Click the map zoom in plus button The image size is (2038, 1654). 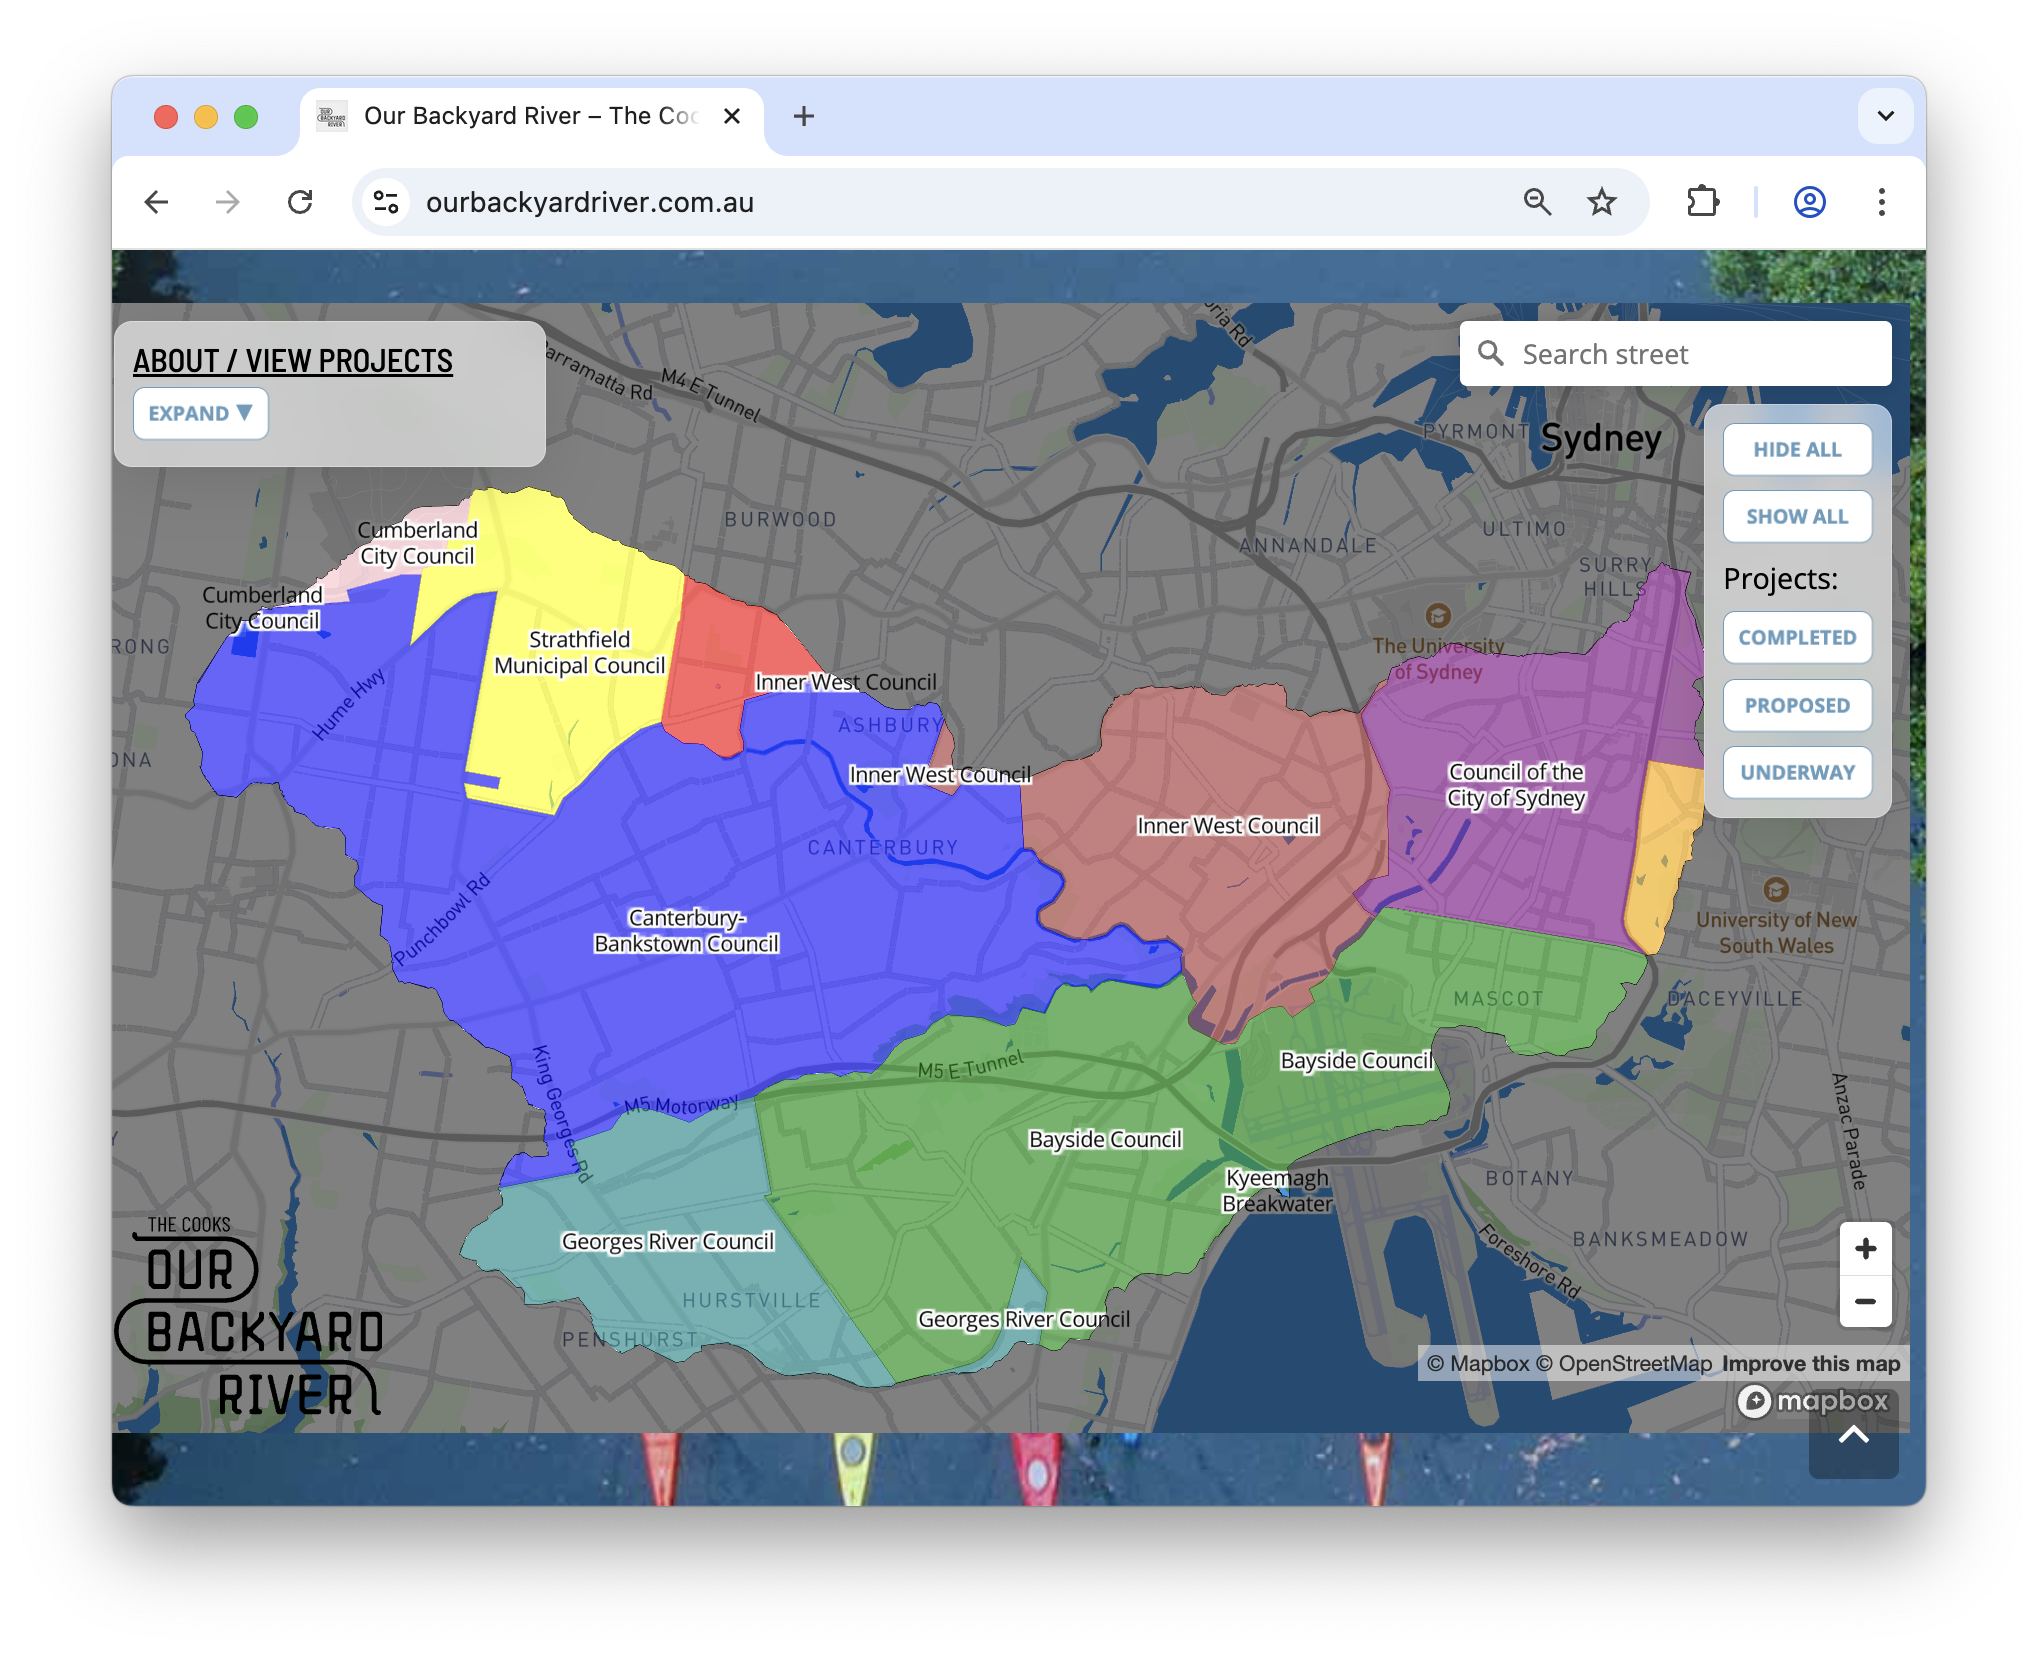click(1865, 1248)
